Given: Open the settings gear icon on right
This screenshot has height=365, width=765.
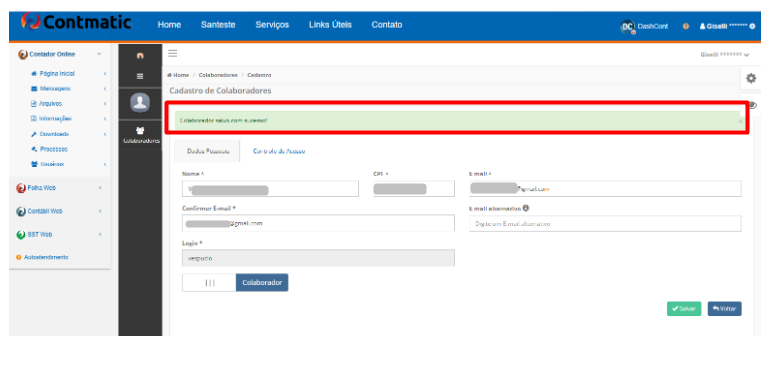Looking at the screenshot, I should pyautogui.click(x=751, y=78).
